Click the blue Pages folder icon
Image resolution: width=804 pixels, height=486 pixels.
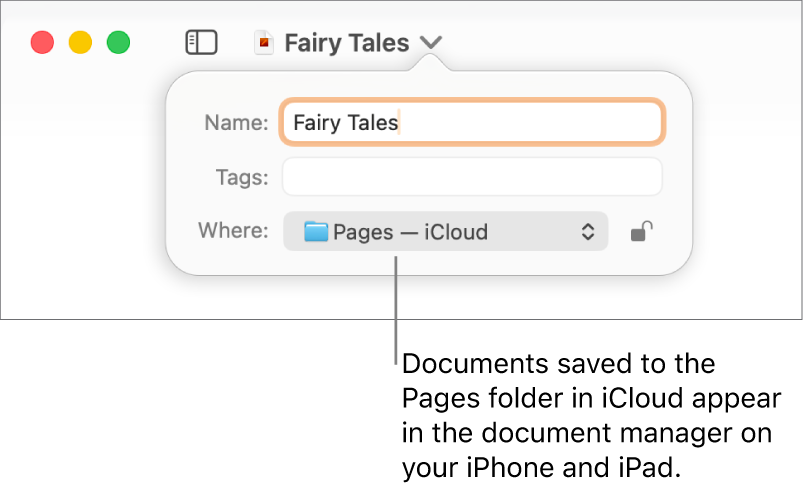click(315, 231)
